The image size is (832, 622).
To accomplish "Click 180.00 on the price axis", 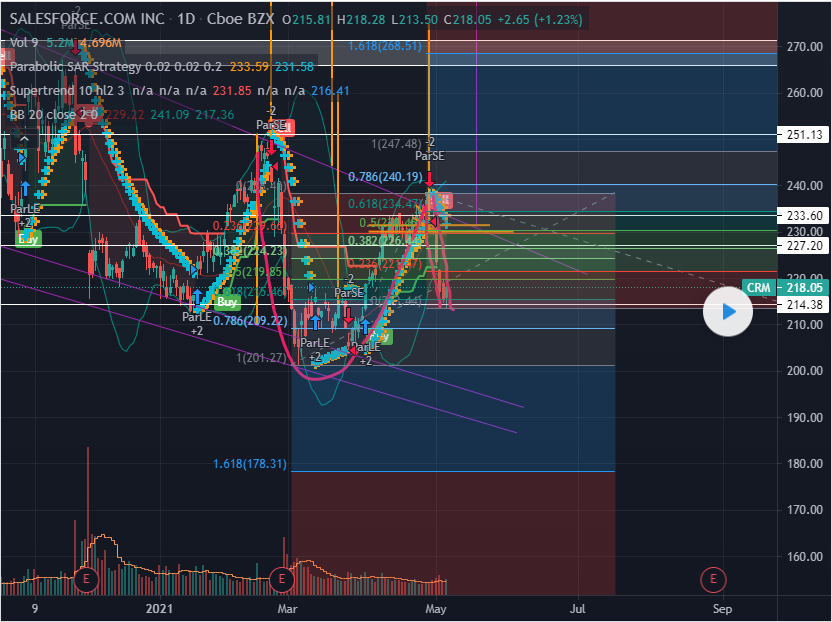I will (x=805, y=464).
